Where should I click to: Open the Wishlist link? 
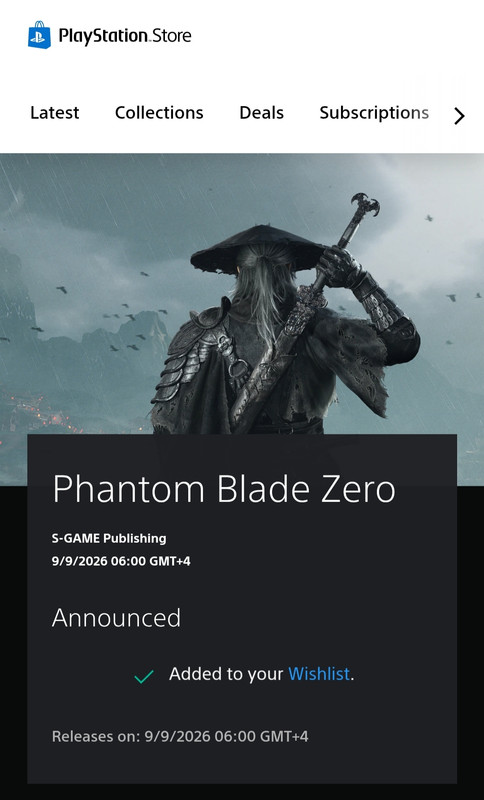(319, 674)
